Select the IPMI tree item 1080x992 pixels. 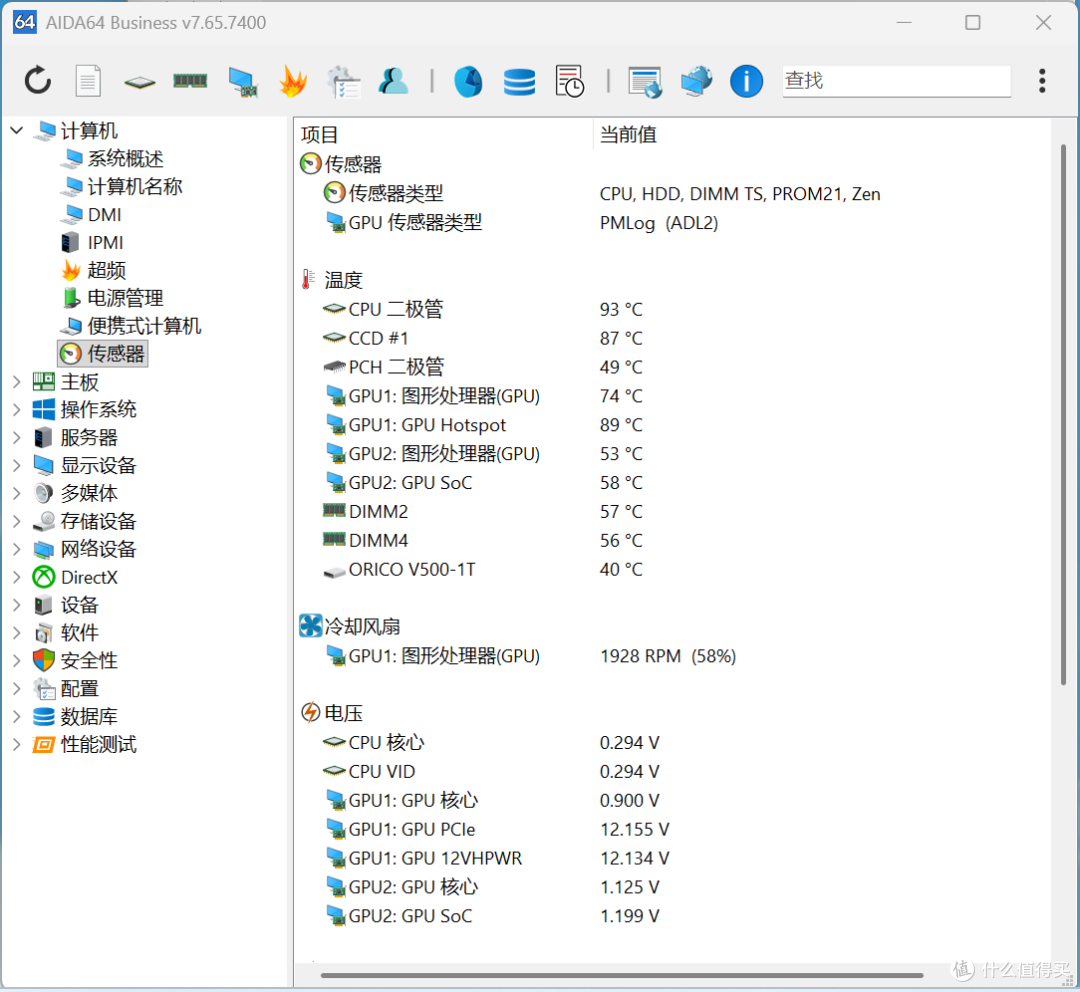(92, 242)
